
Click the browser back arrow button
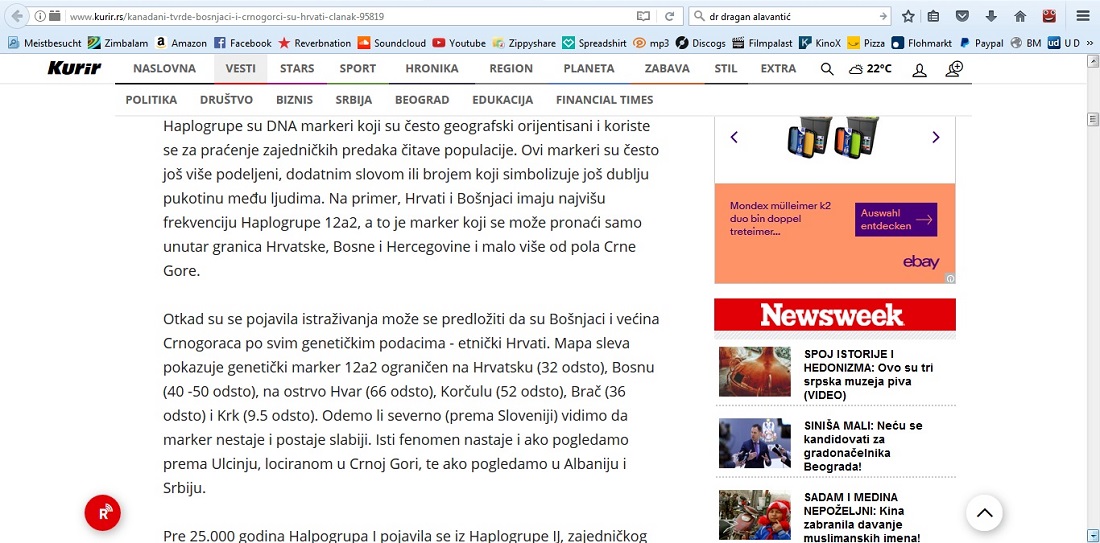pyautogui.click(x=16, y=16)
